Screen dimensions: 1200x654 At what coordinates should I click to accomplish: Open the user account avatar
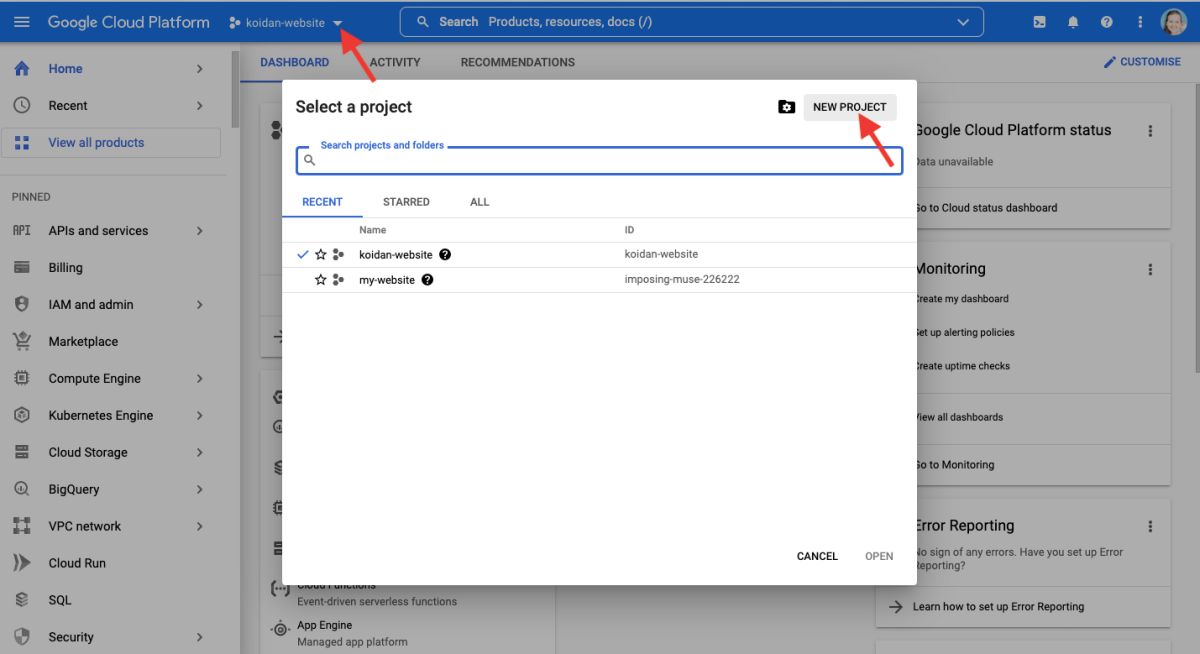[x=1173, y=22]
